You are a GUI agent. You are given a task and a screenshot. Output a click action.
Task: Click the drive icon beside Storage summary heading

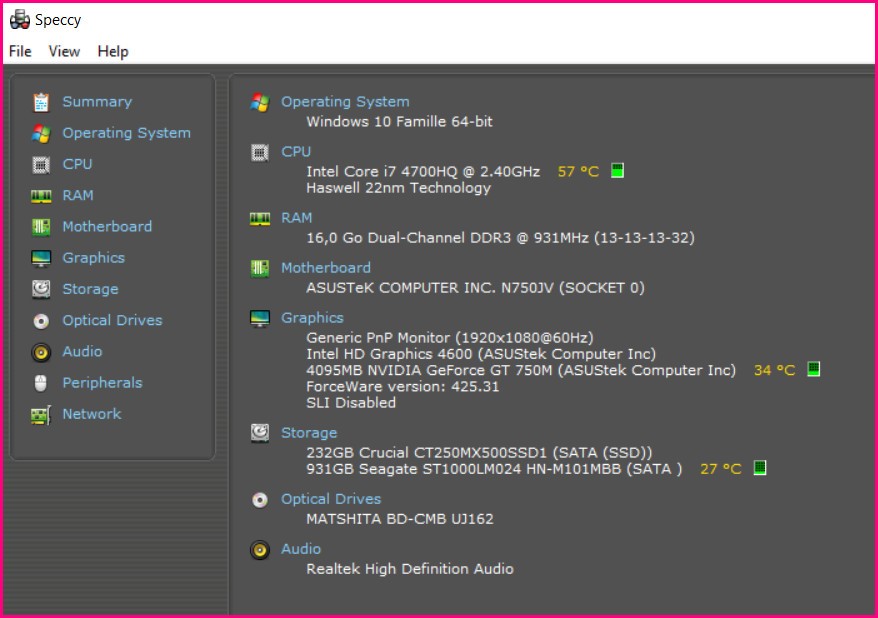tap(260, 433)
